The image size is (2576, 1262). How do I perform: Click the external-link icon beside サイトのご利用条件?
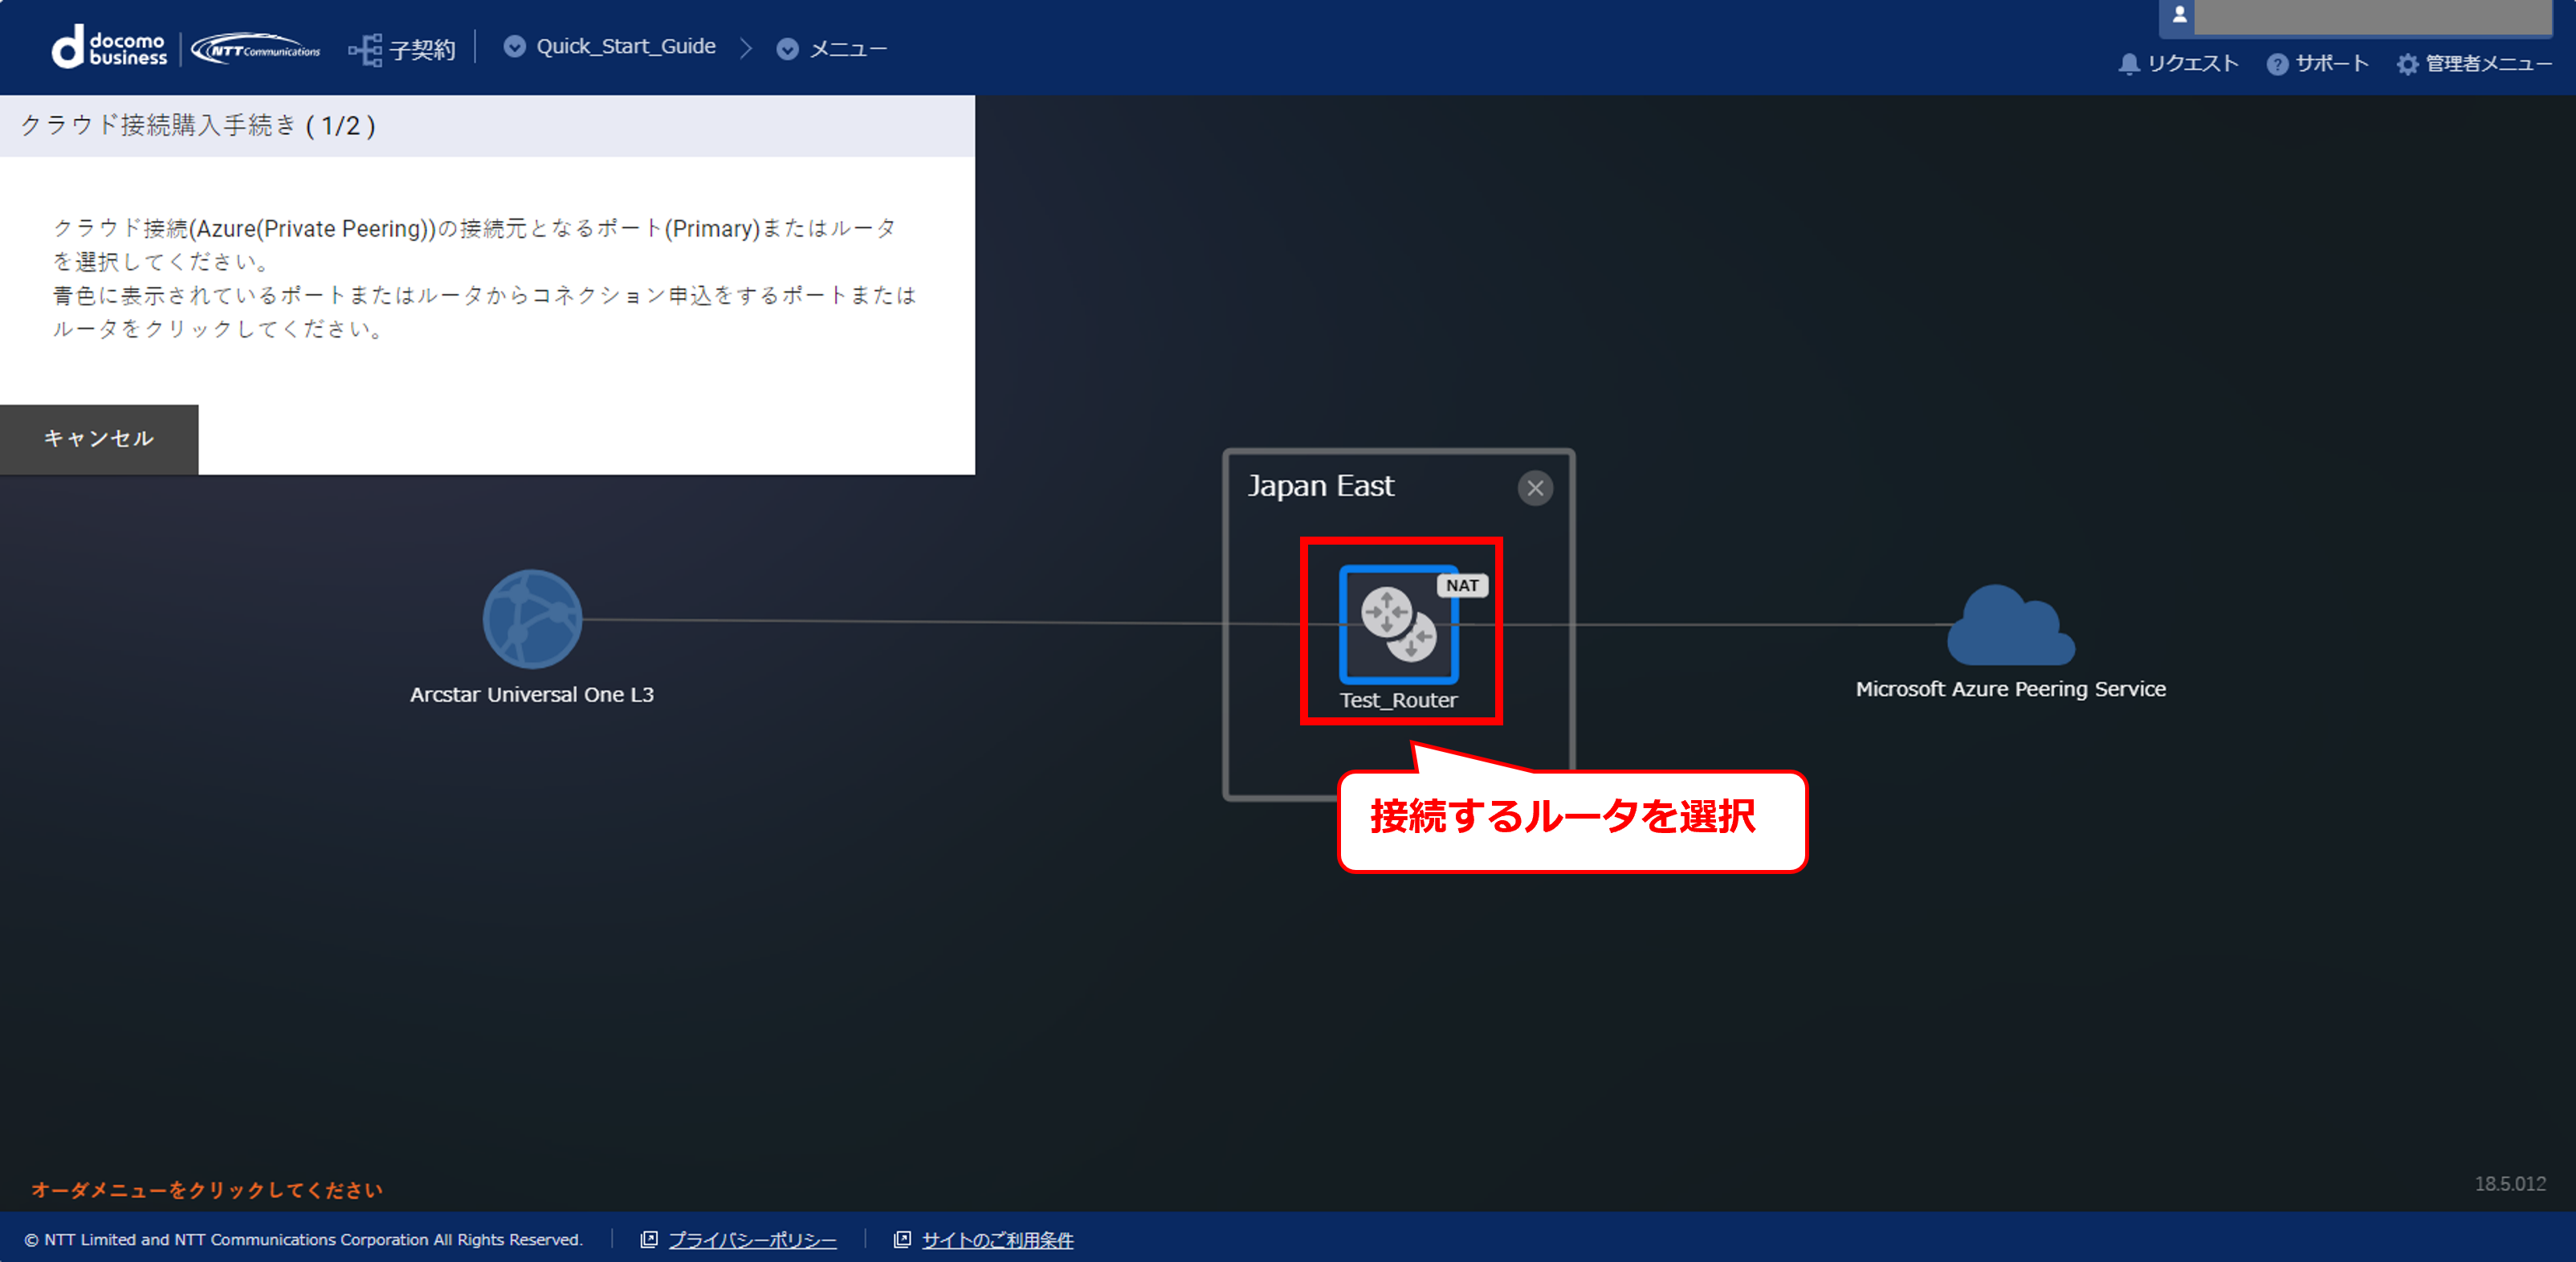click(x=902, y=1240)
